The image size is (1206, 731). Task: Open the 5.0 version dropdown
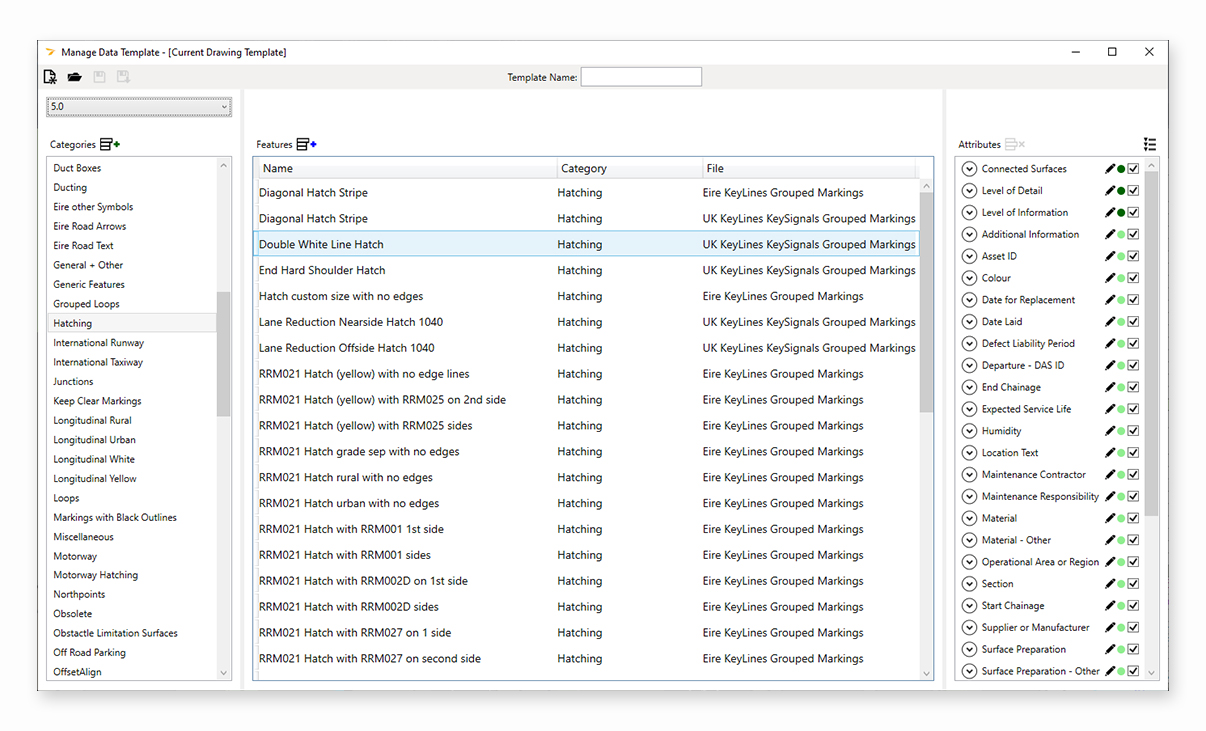coord(139,106)
